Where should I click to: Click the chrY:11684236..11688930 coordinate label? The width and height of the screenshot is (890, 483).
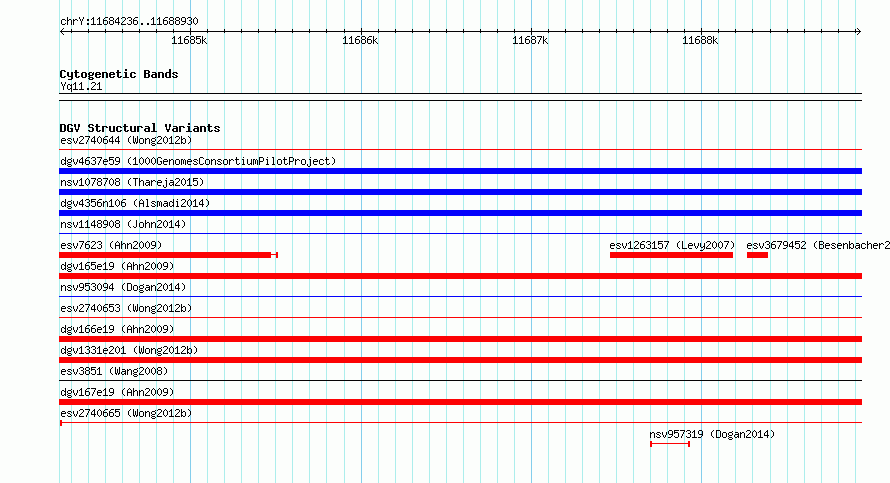click(x=129, y=22)
